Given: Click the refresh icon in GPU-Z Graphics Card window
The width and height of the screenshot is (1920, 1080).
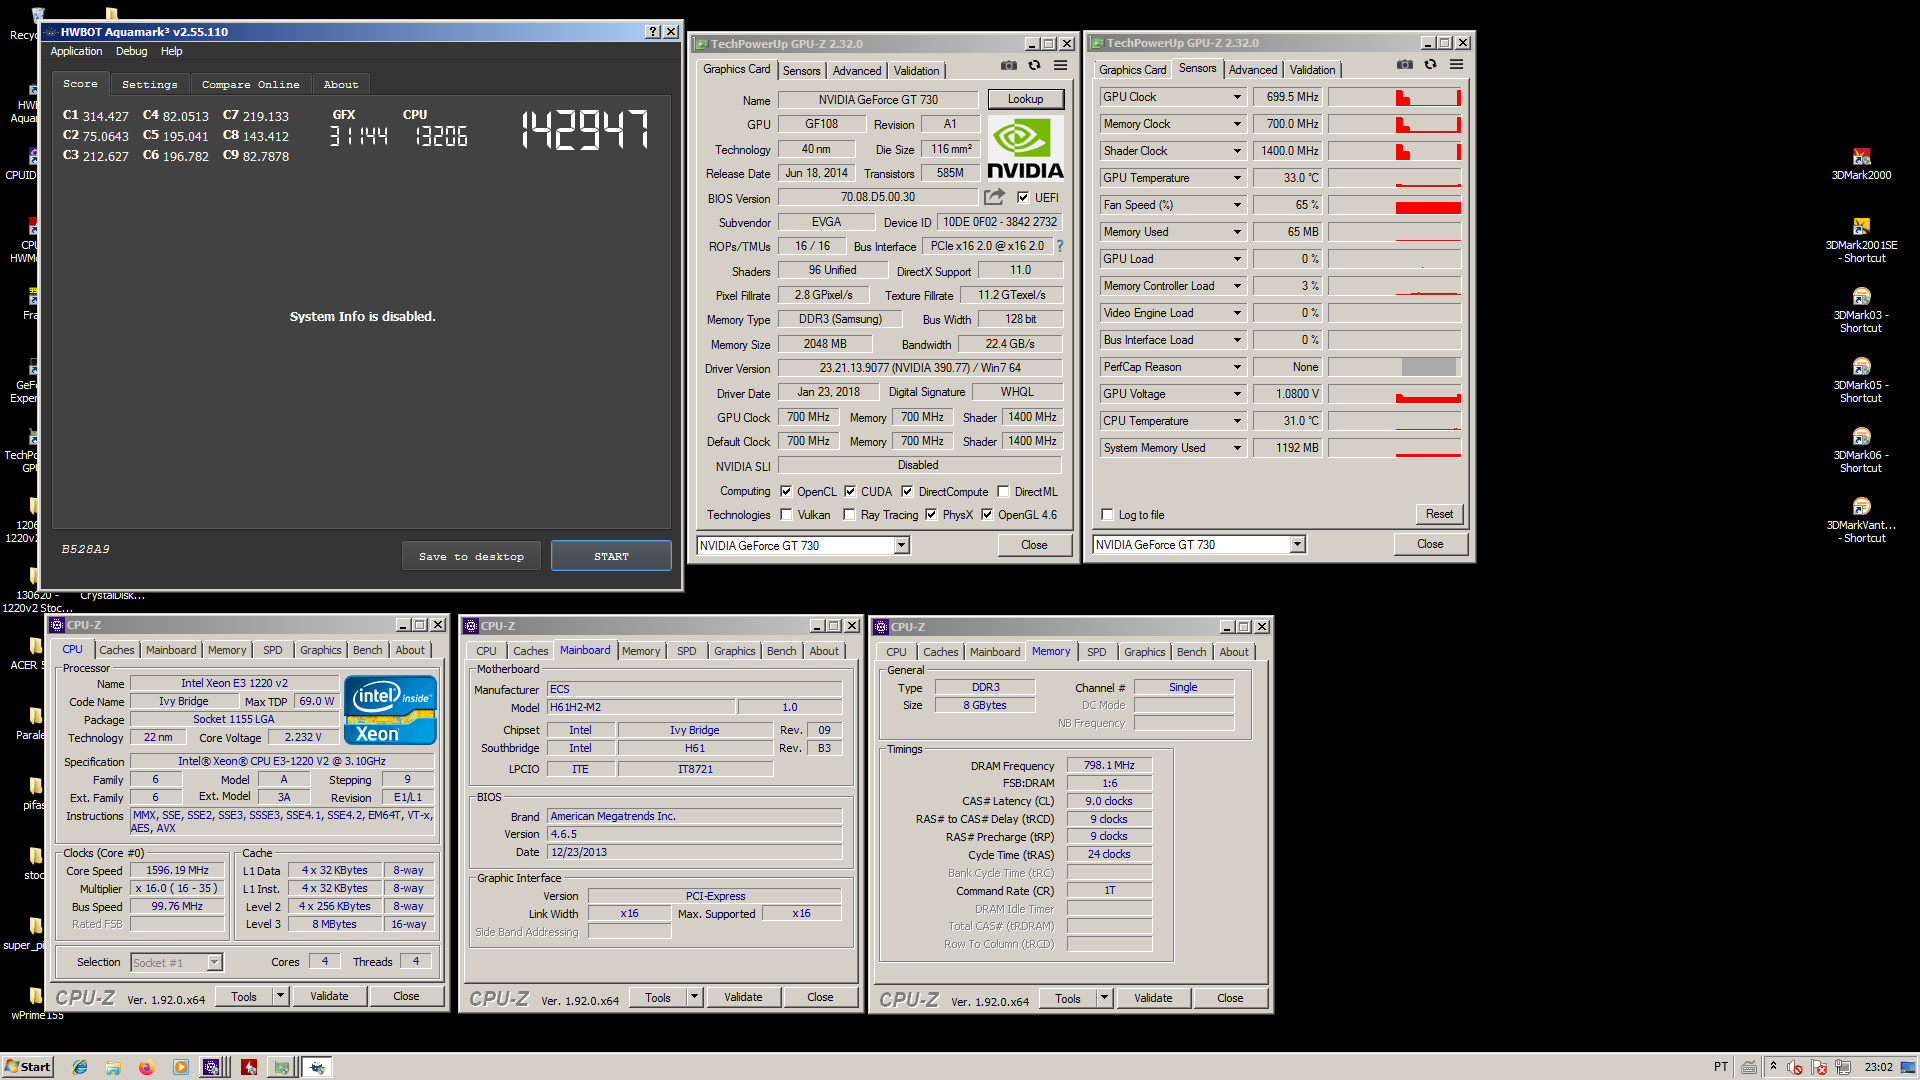Looking at the screenshot, I should 1035,66.
